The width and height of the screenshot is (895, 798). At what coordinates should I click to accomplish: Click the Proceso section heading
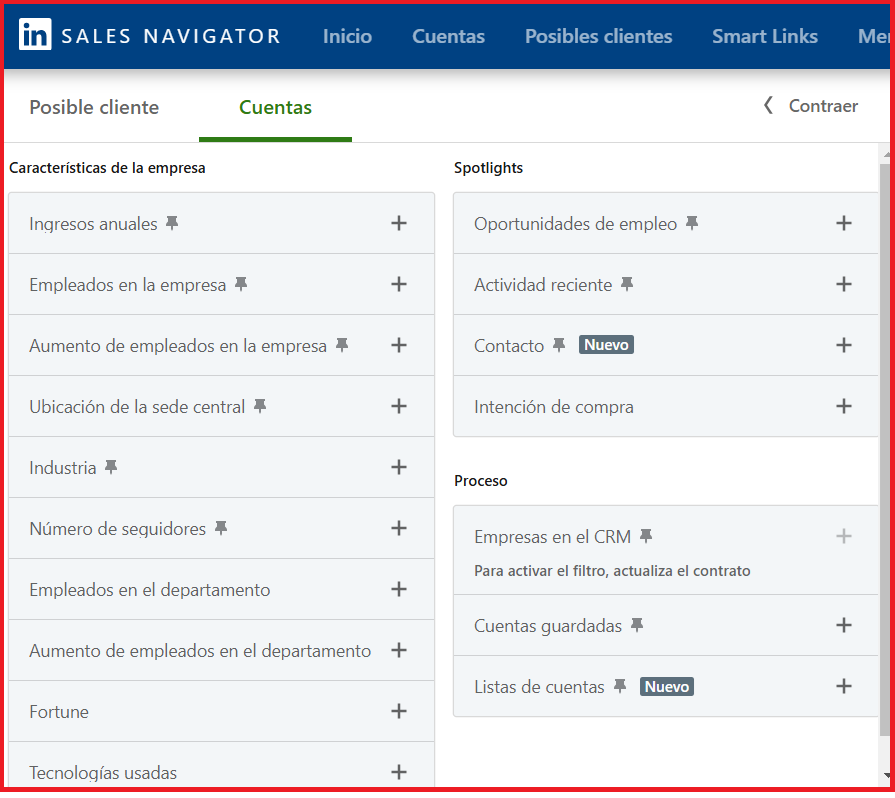click(481, 481)
